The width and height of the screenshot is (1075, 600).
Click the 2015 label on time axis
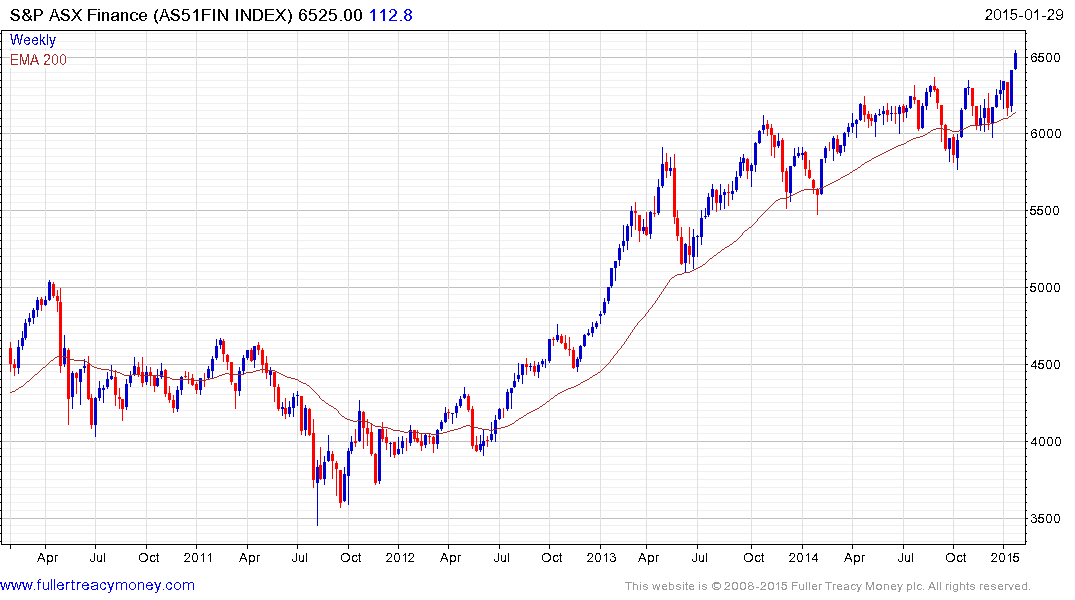[x=1004, y=557]
